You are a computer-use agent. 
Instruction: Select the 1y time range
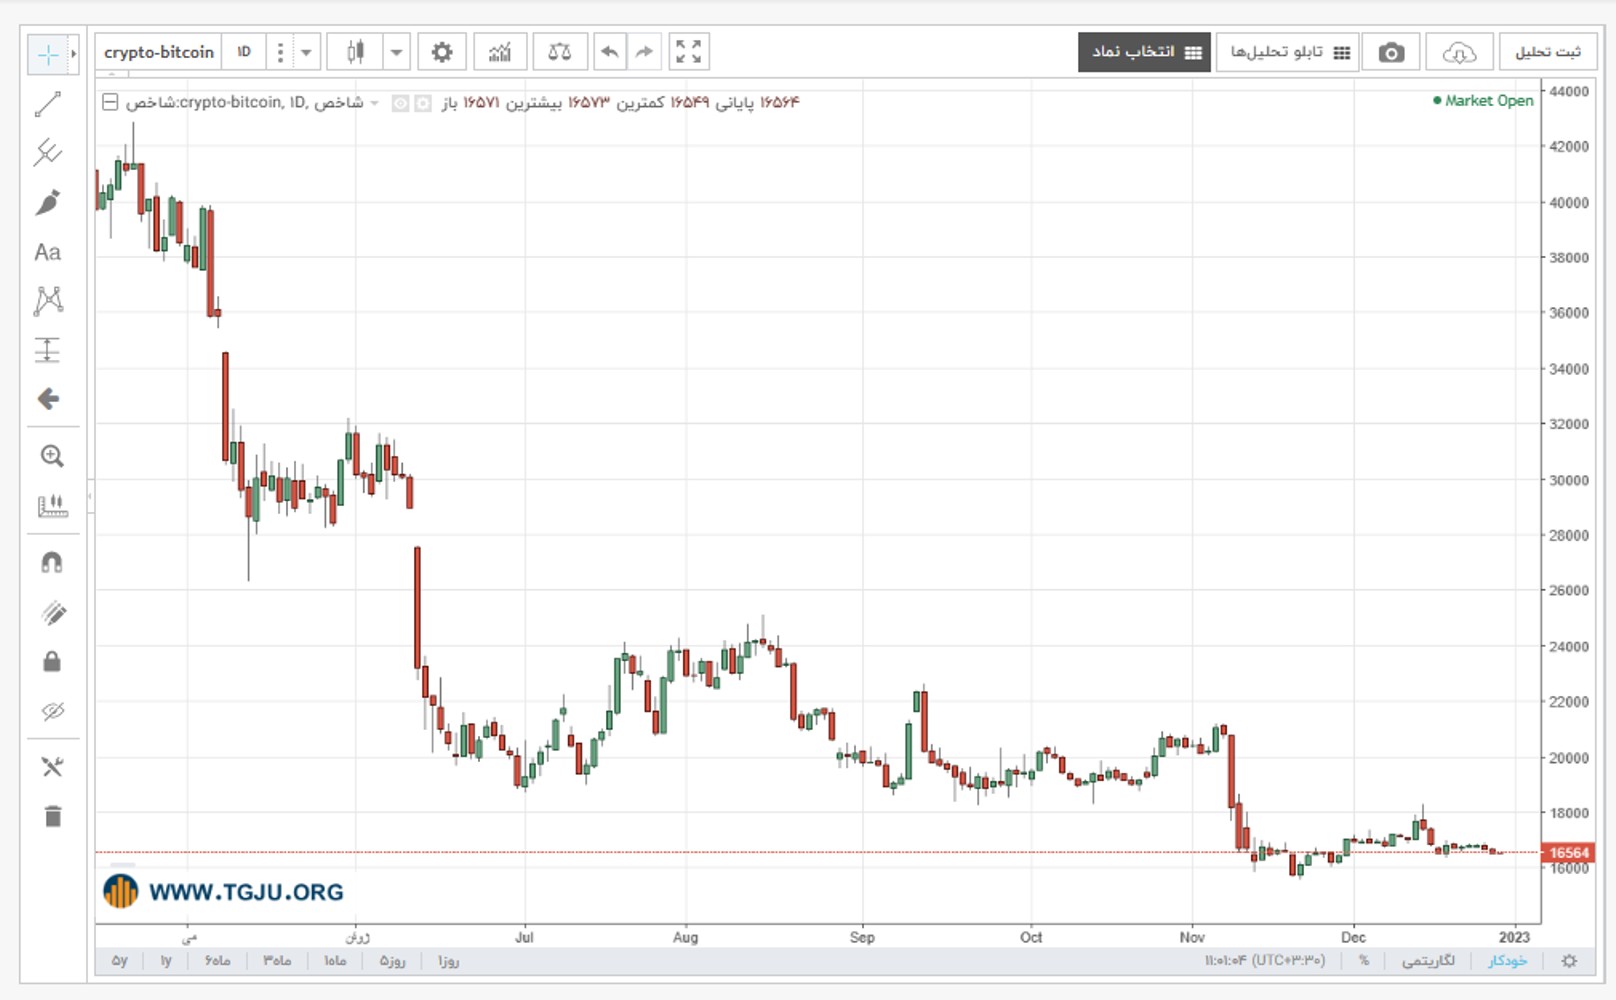[x=166, y=961]
